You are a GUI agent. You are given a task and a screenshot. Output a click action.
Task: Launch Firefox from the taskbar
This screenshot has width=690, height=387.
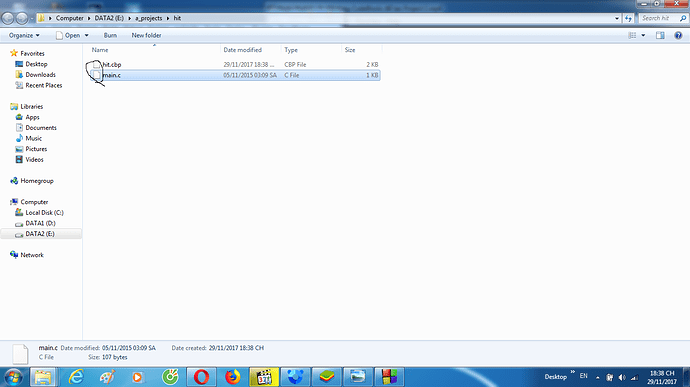pos(232,377)
